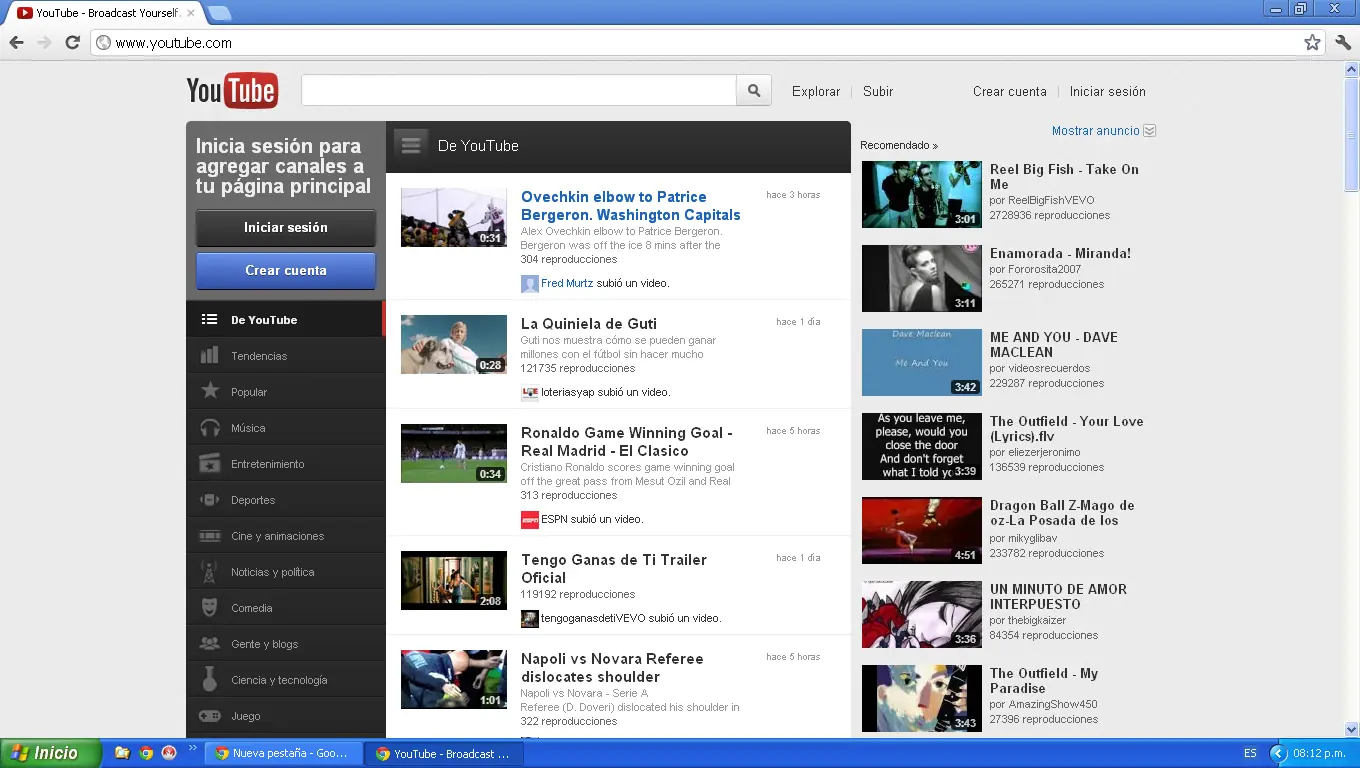
Task: Click the tengoganasdetiVEVO channel avatar icon
Action: click(x=530, y=619)
